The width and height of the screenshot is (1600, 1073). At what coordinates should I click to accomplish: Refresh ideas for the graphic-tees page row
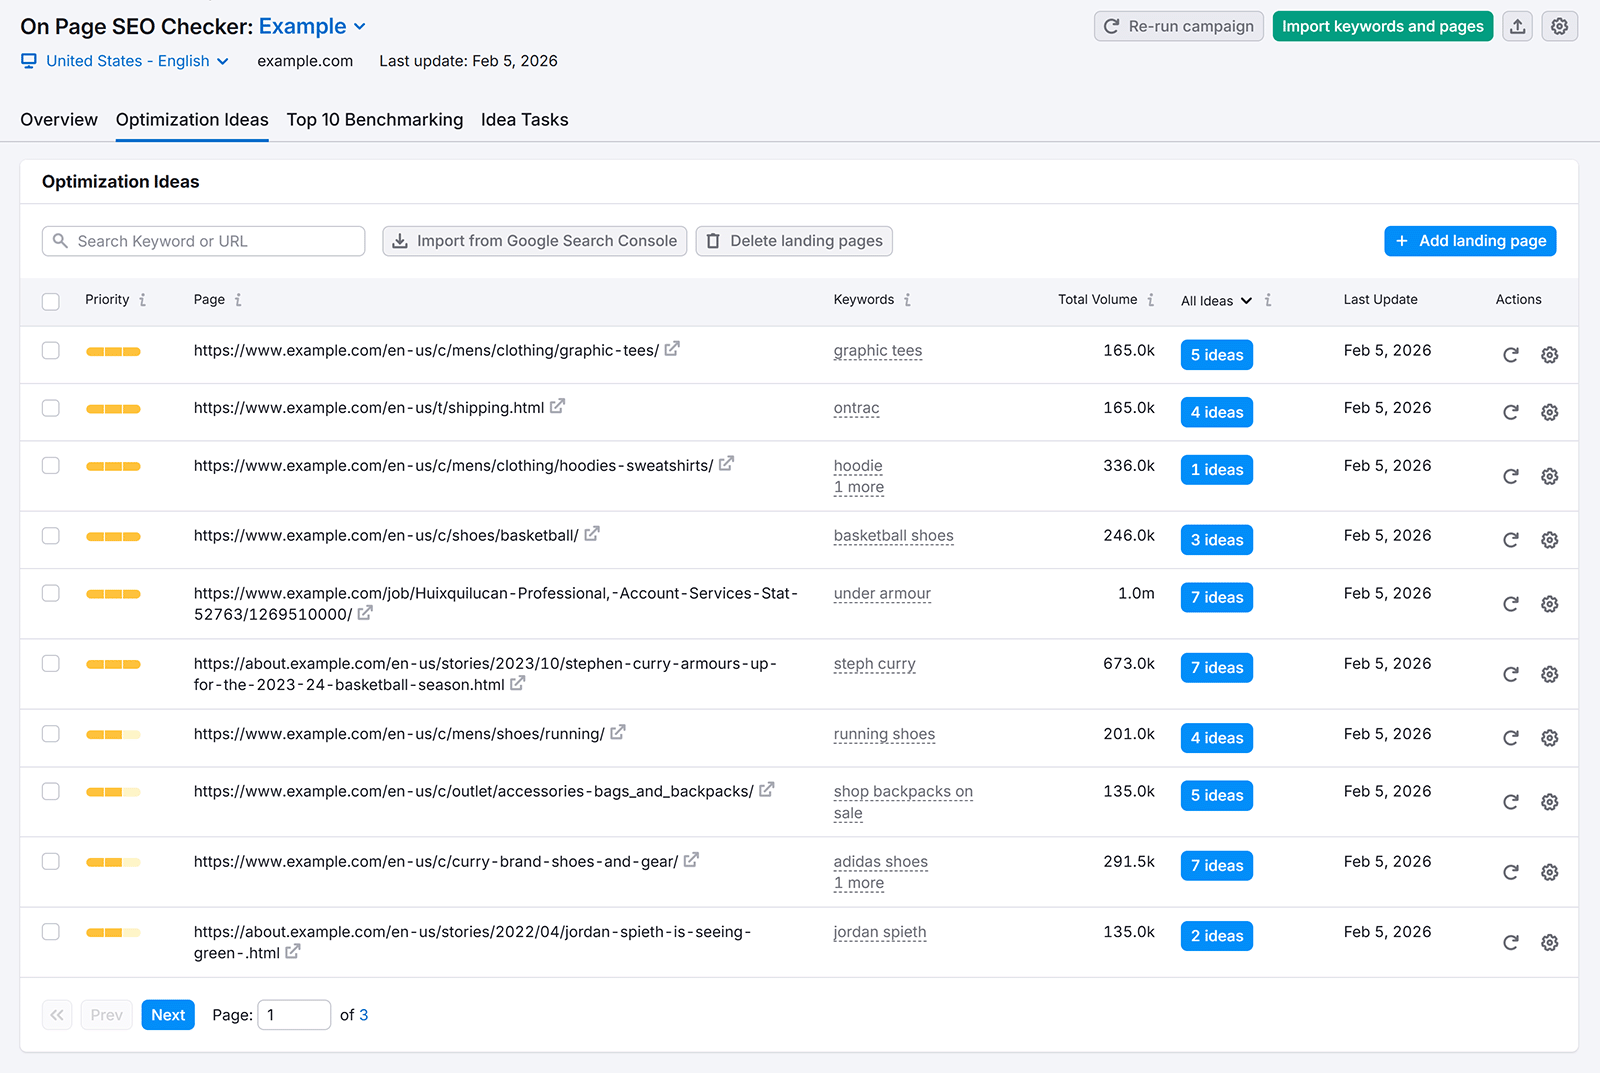coord(1510,354)
